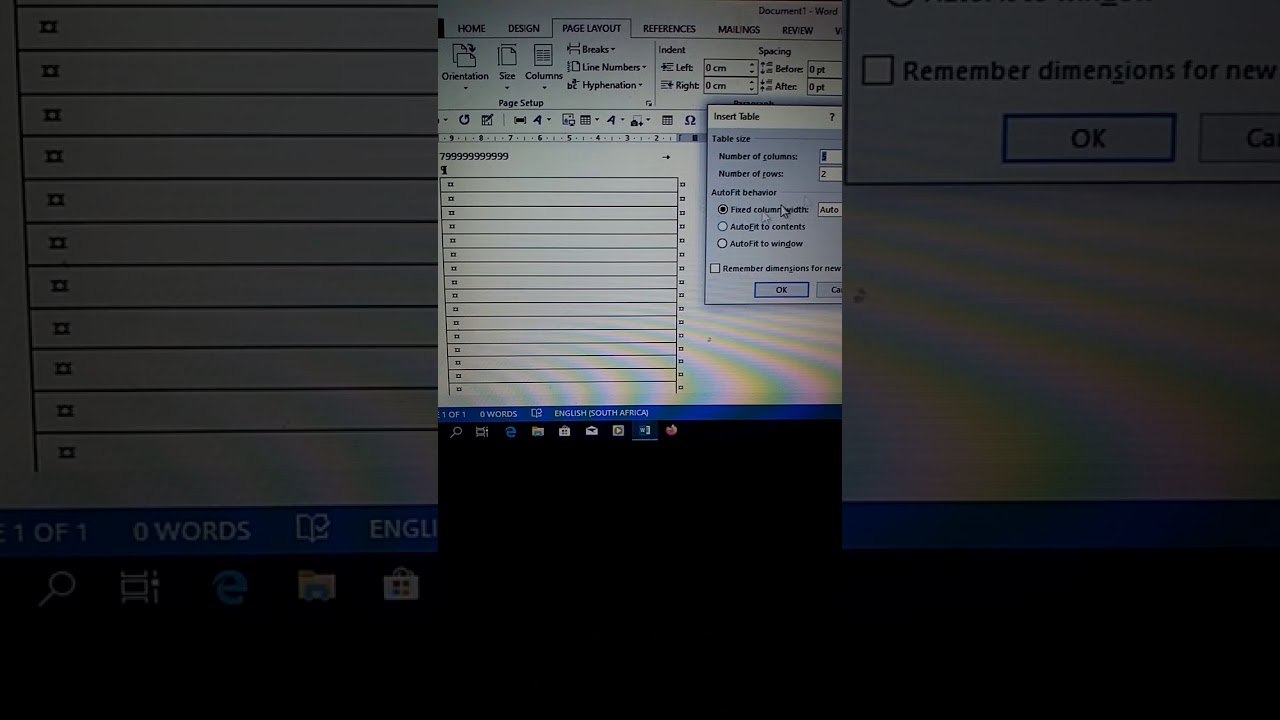Click the document text 799999999999
This screenshot has height=720, width=1280.
(x=474, y=156)
